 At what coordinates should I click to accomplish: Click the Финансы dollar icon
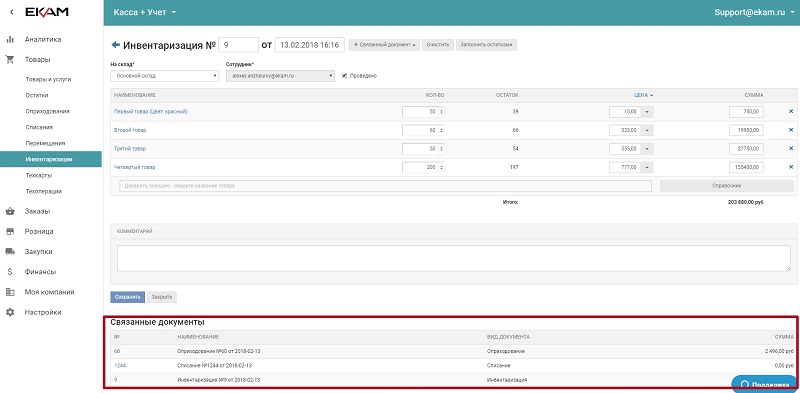[10, 272]
